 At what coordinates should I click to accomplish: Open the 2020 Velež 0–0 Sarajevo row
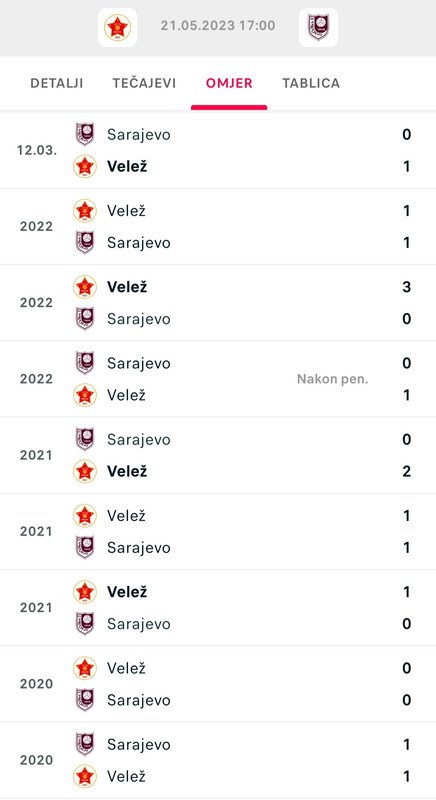[218, 684]
